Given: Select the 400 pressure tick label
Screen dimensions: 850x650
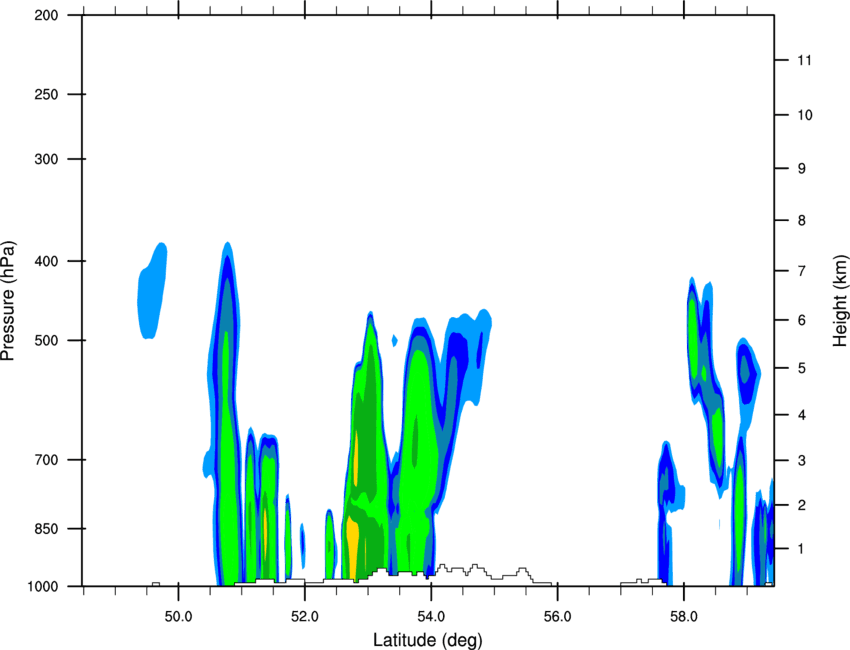Looking at the screenshot, I should pos(46,261).
